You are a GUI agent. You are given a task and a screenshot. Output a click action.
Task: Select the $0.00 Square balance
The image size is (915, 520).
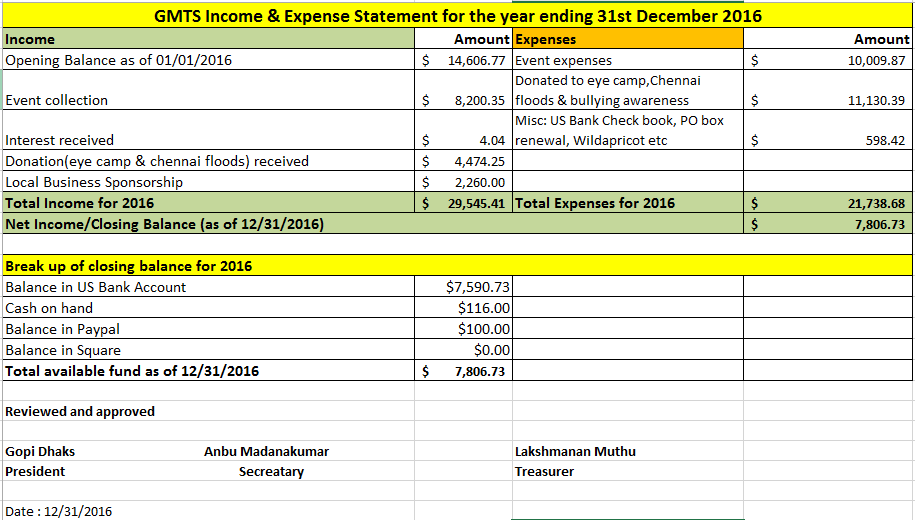(x=463, y=350)
